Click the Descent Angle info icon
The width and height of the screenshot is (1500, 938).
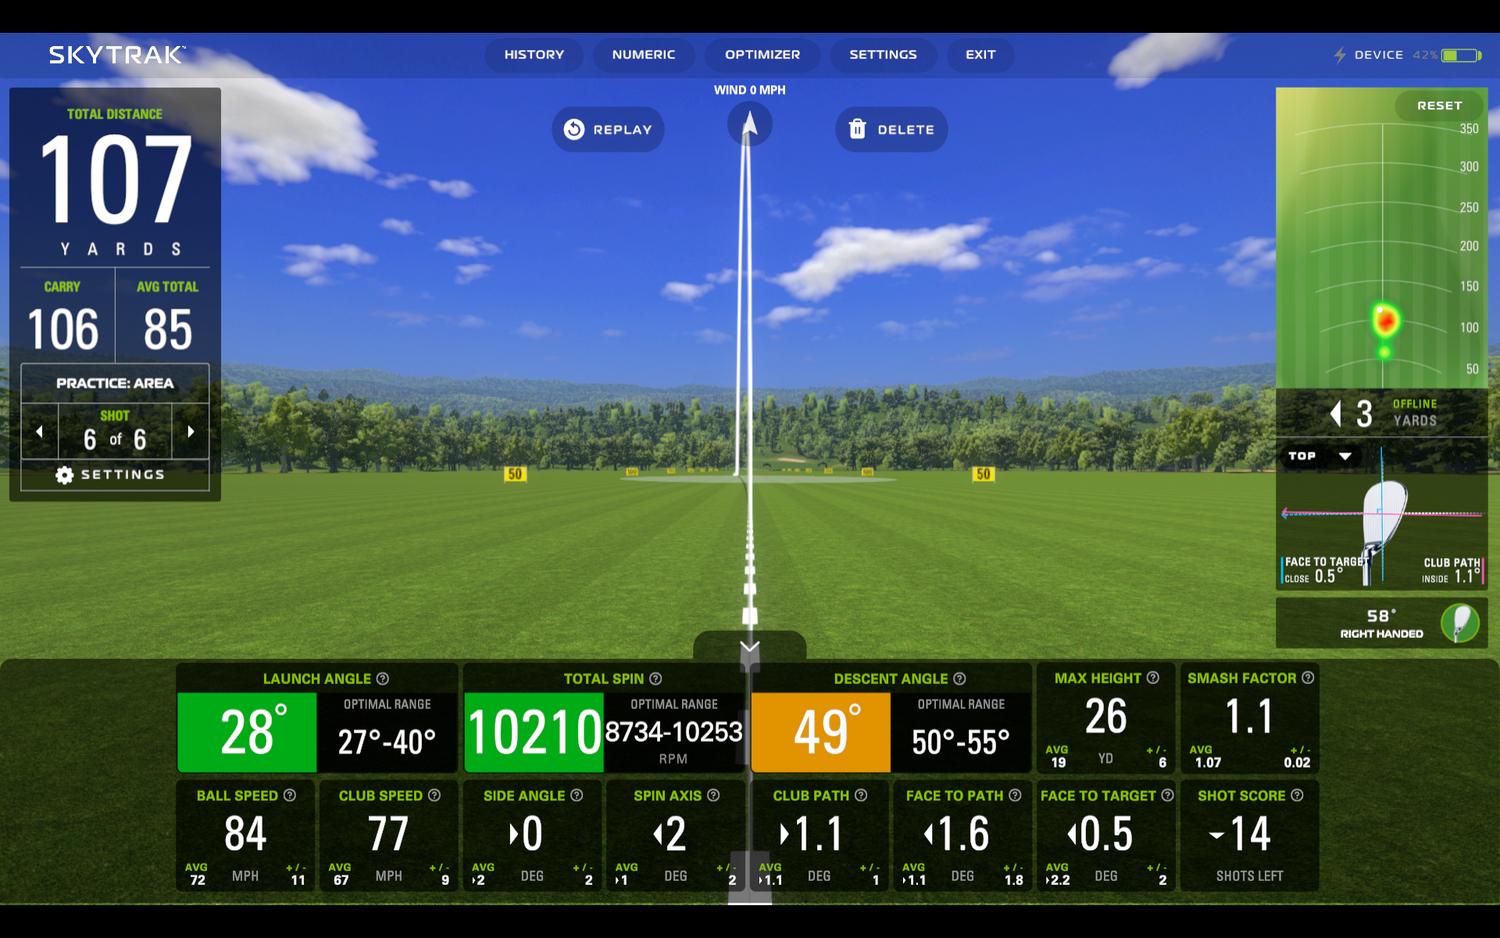point(958,678)
